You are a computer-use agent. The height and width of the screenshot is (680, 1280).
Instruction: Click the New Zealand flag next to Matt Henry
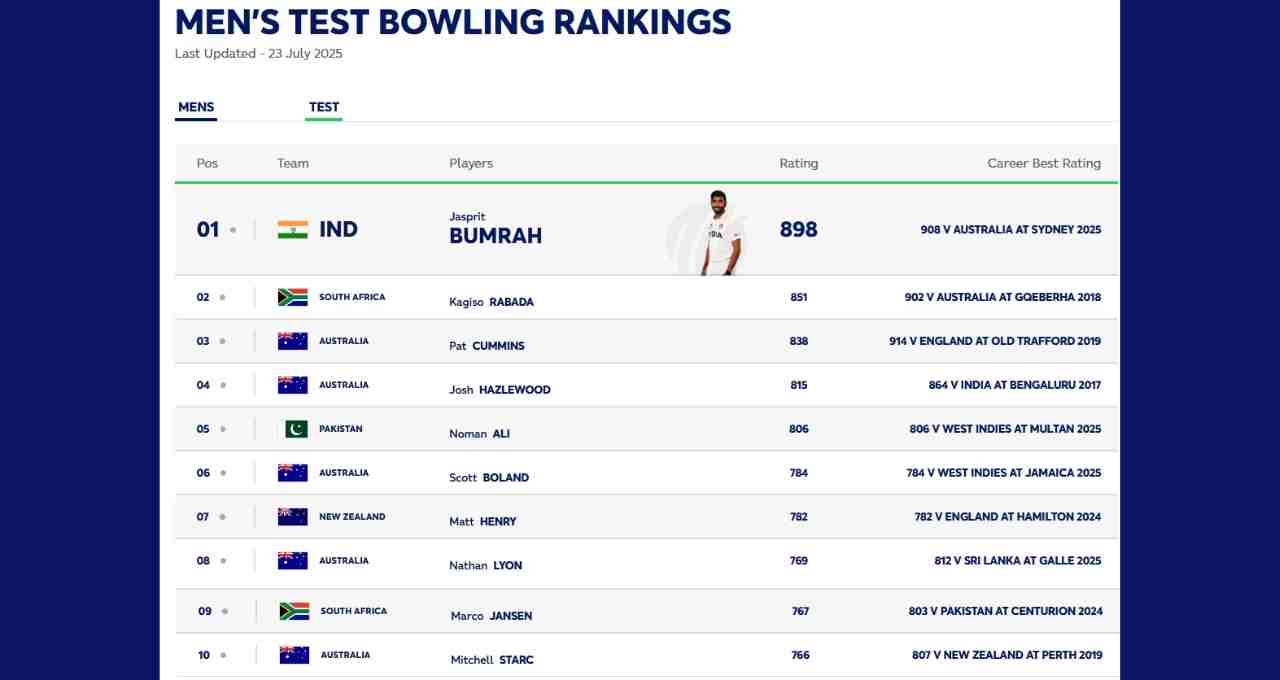pos(293,517)
